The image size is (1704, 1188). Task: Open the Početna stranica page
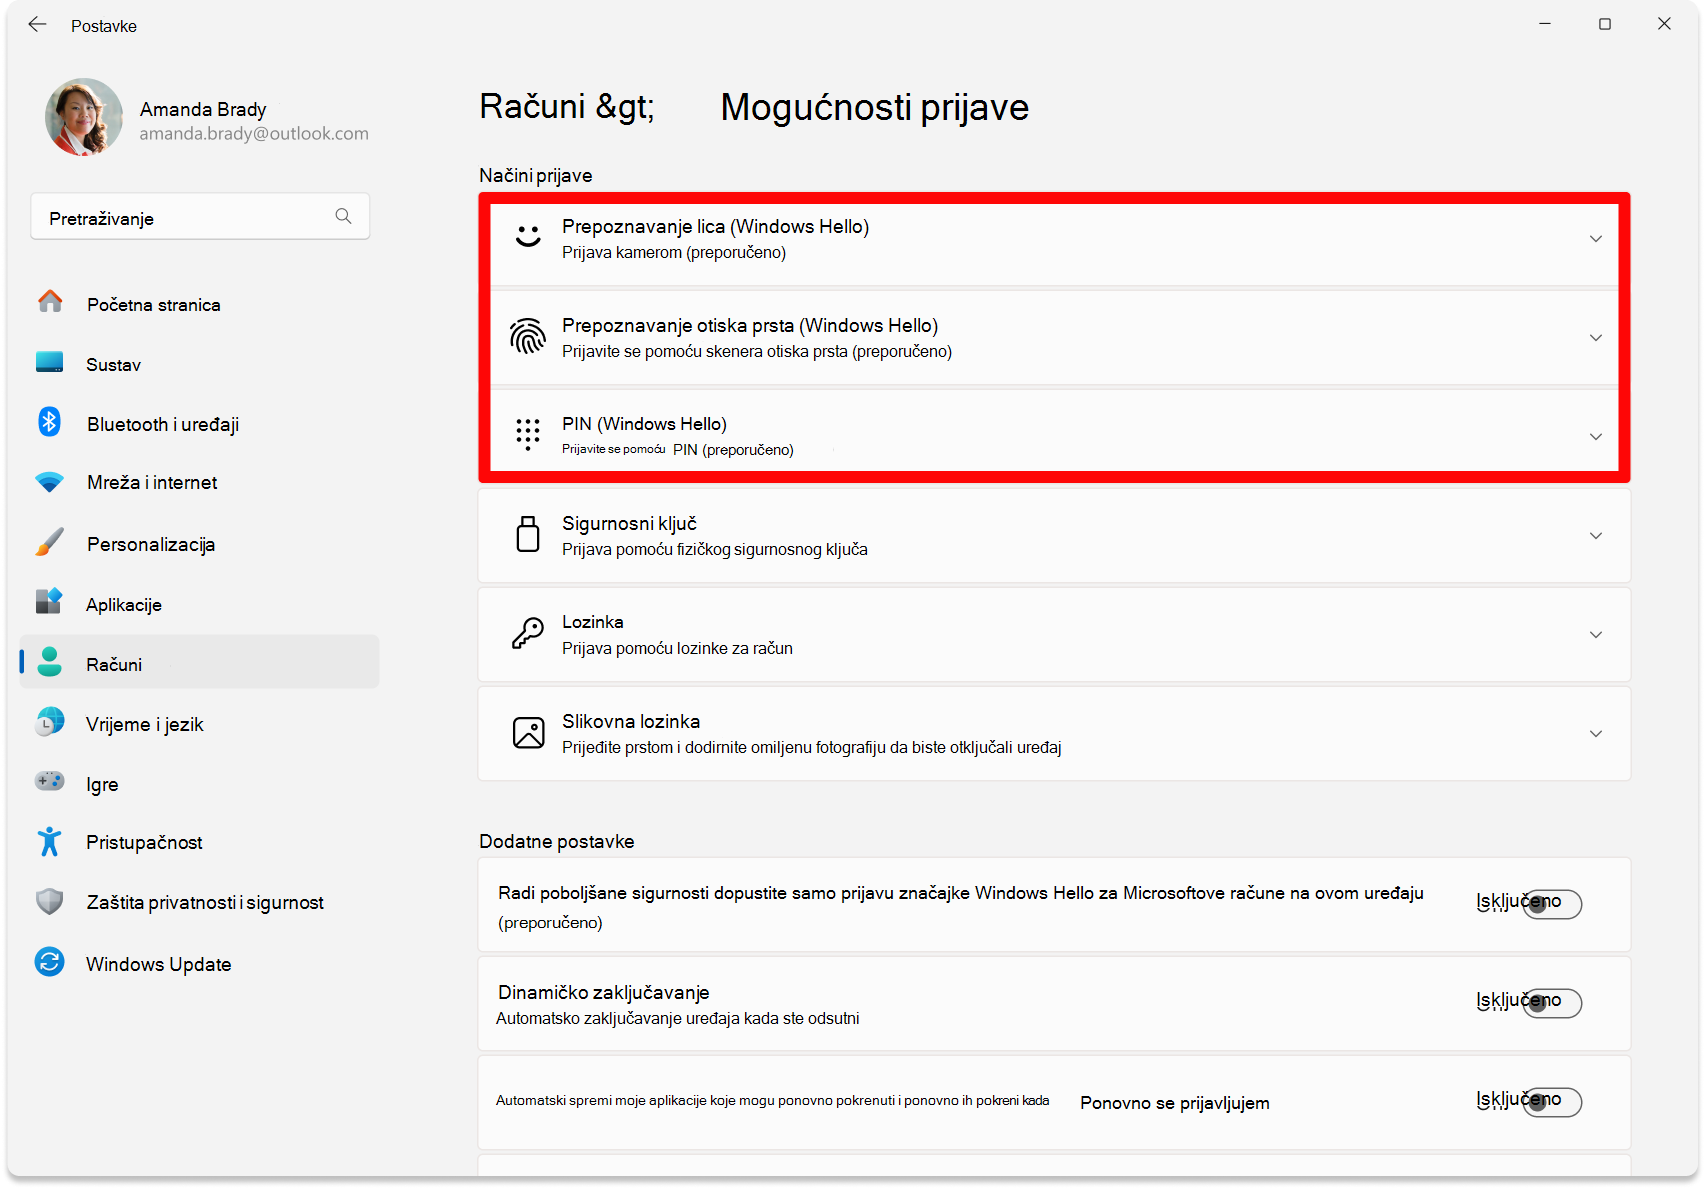pos(200,304)
